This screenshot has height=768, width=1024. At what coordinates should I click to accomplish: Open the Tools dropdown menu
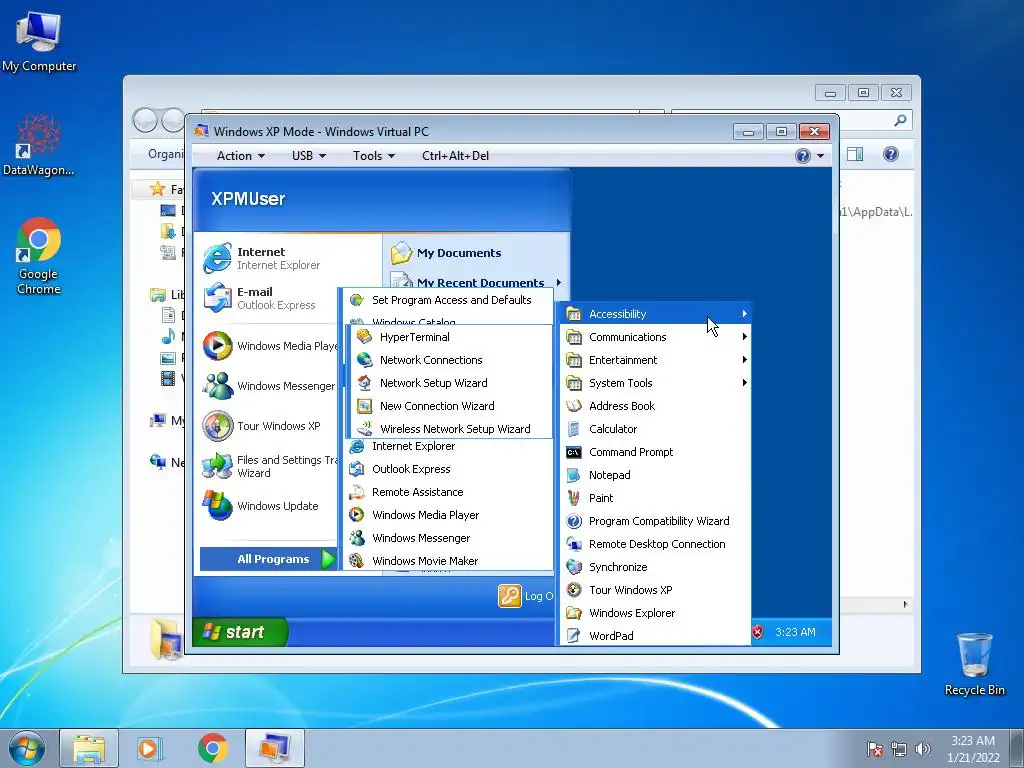(x=374, y=155)
